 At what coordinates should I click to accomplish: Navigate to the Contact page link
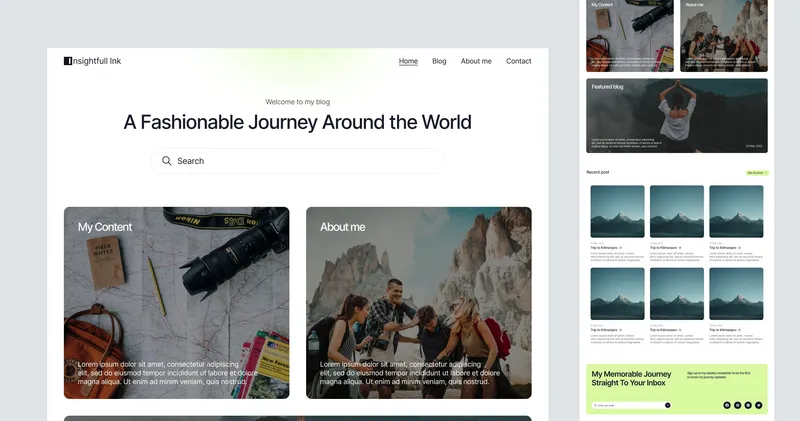tap(519, 61)
